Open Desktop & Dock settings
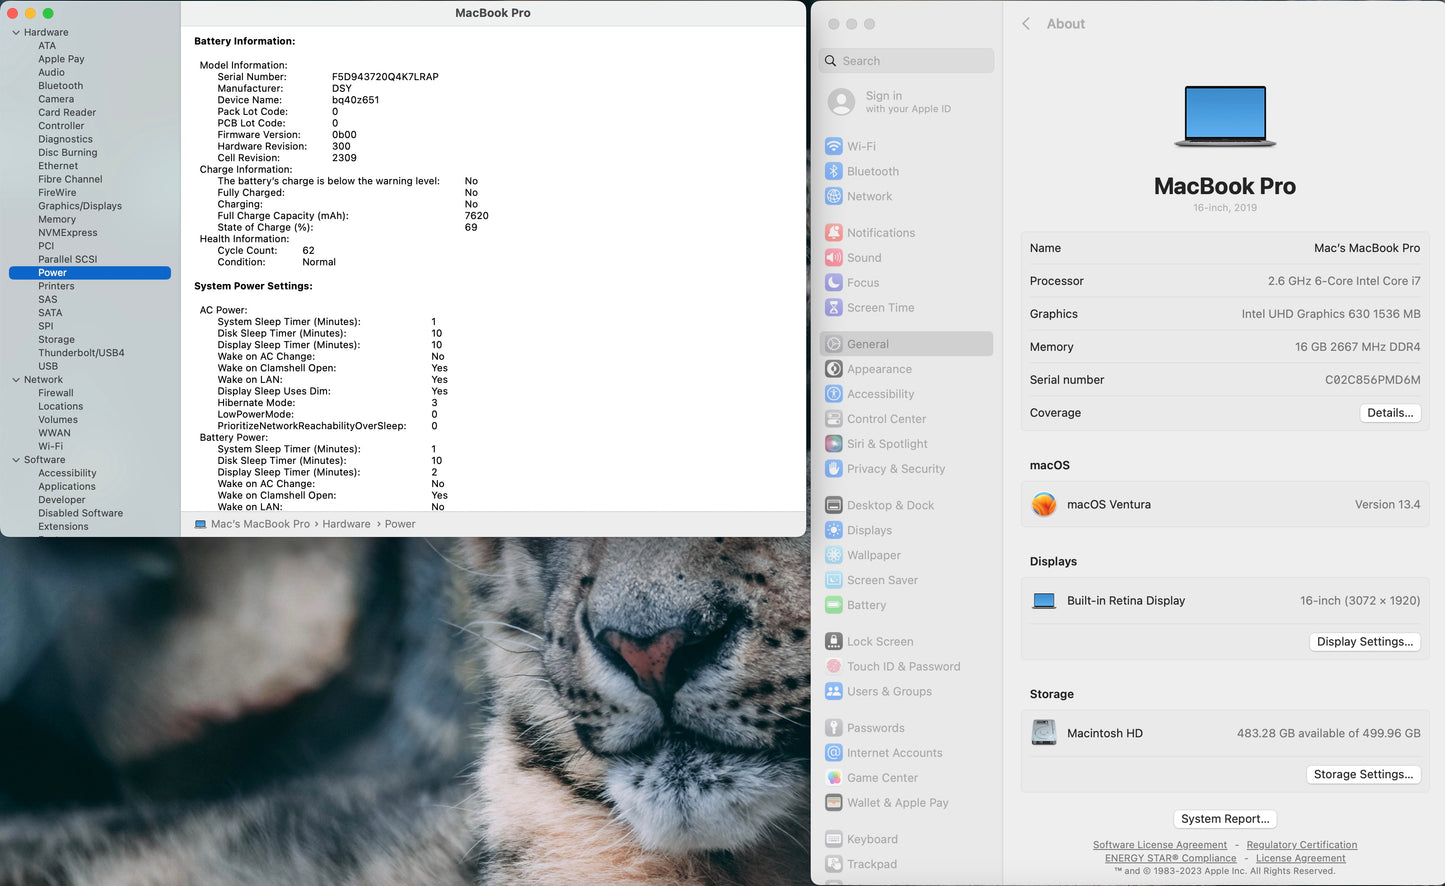Image resolution: width=1445 pixels, height=886 pixels. point(890,506)
